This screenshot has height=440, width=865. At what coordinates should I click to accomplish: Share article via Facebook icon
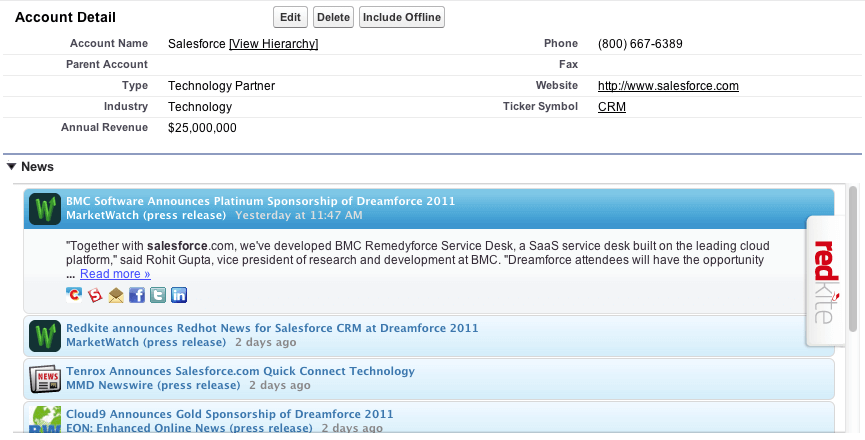click(x=137, y=295)
